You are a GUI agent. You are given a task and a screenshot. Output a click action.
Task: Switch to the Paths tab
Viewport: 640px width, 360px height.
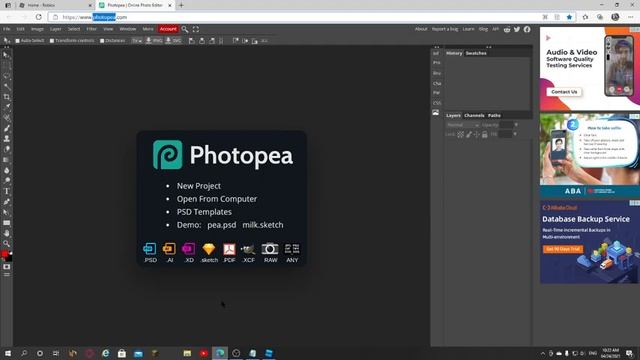494,116
